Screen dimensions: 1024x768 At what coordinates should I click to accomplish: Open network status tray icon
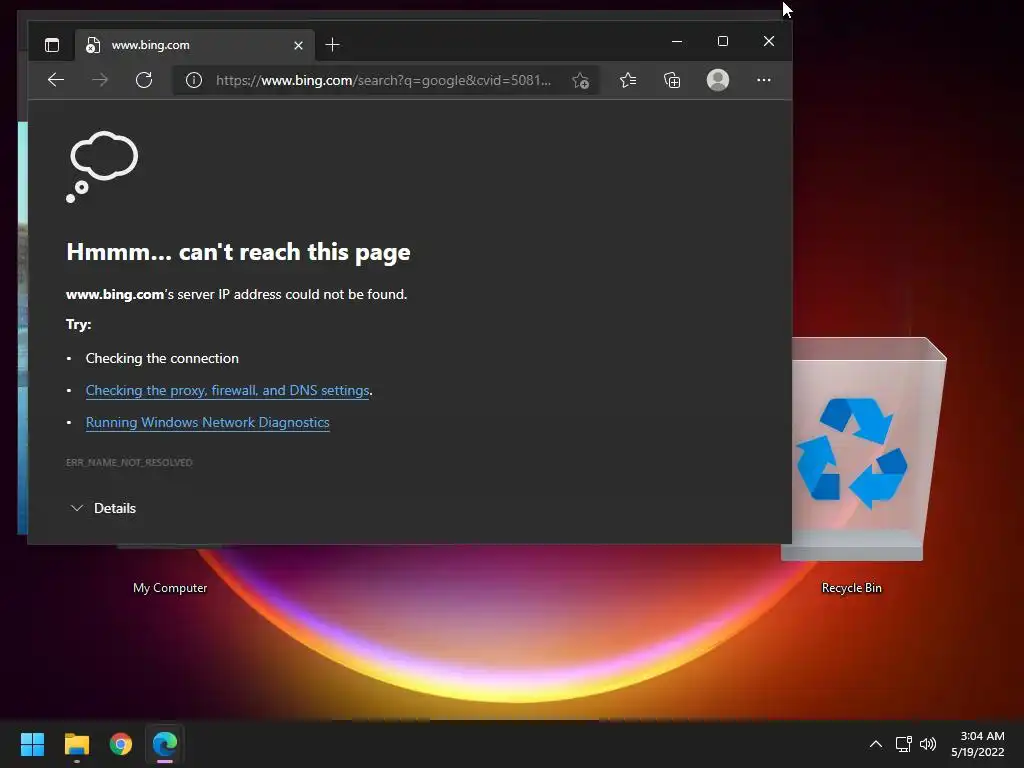(904, 744)
